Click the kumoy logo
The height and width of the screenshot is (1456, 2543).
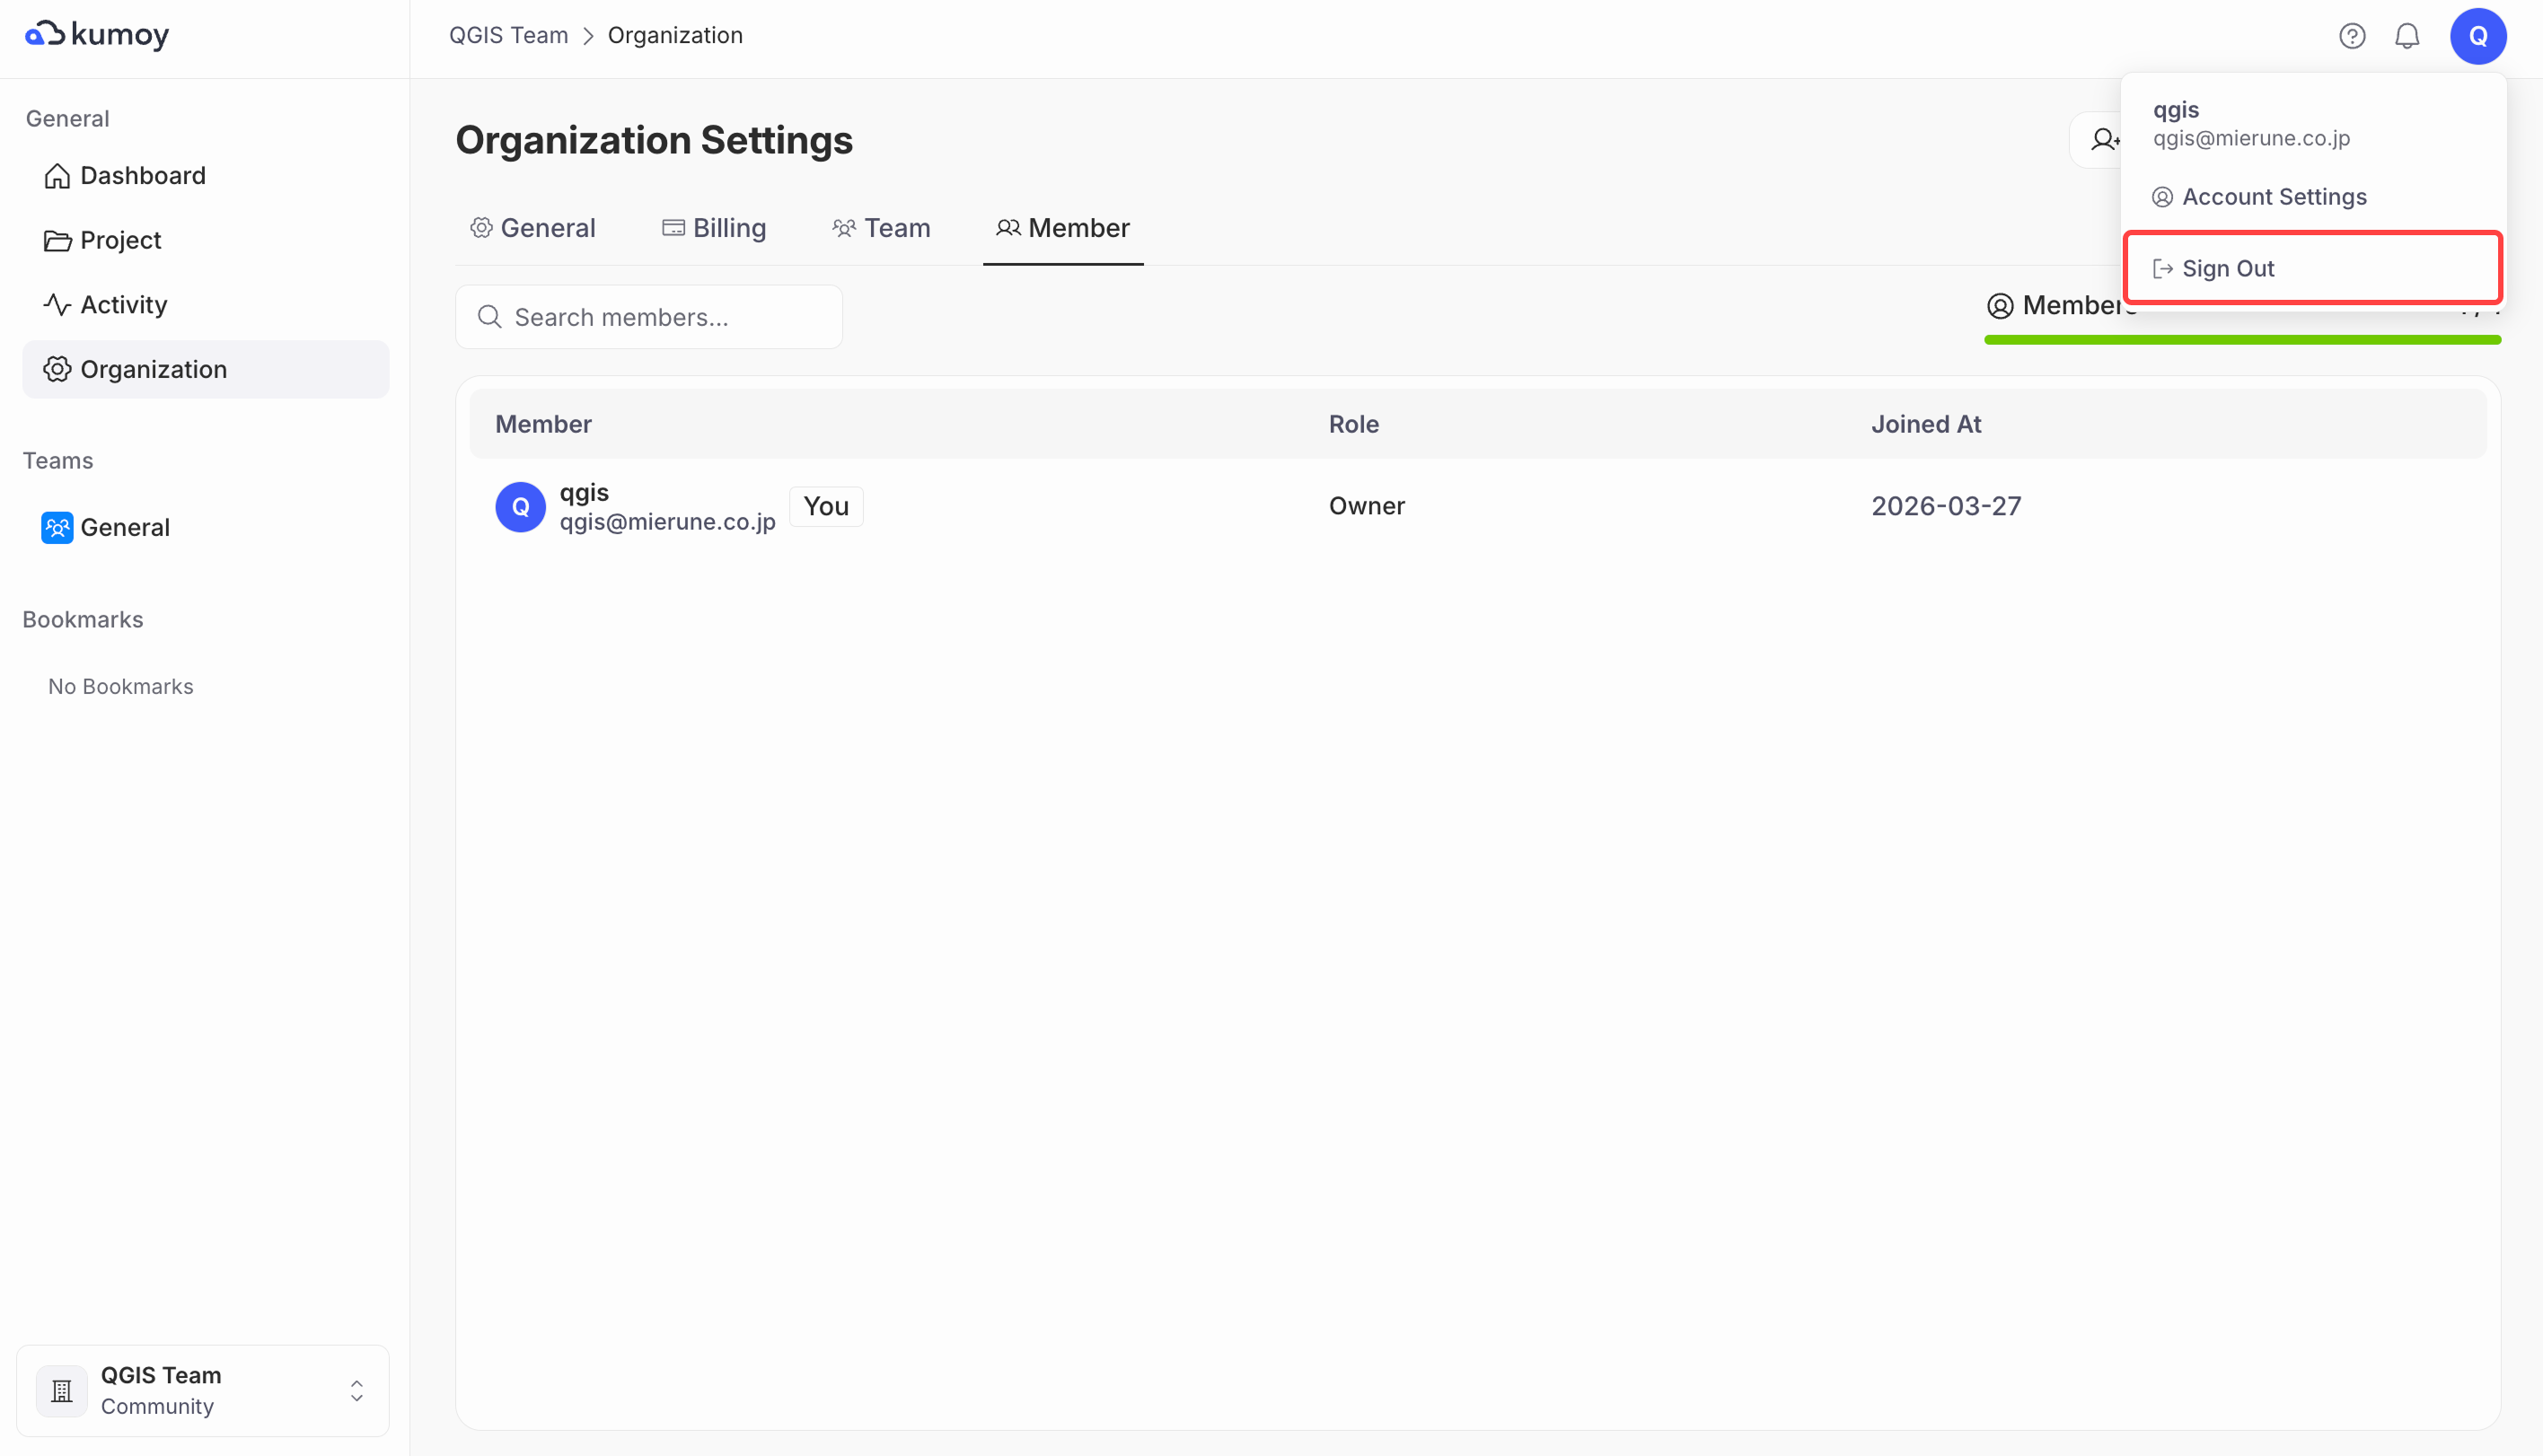pyautogui.click(x=97, y=35)
